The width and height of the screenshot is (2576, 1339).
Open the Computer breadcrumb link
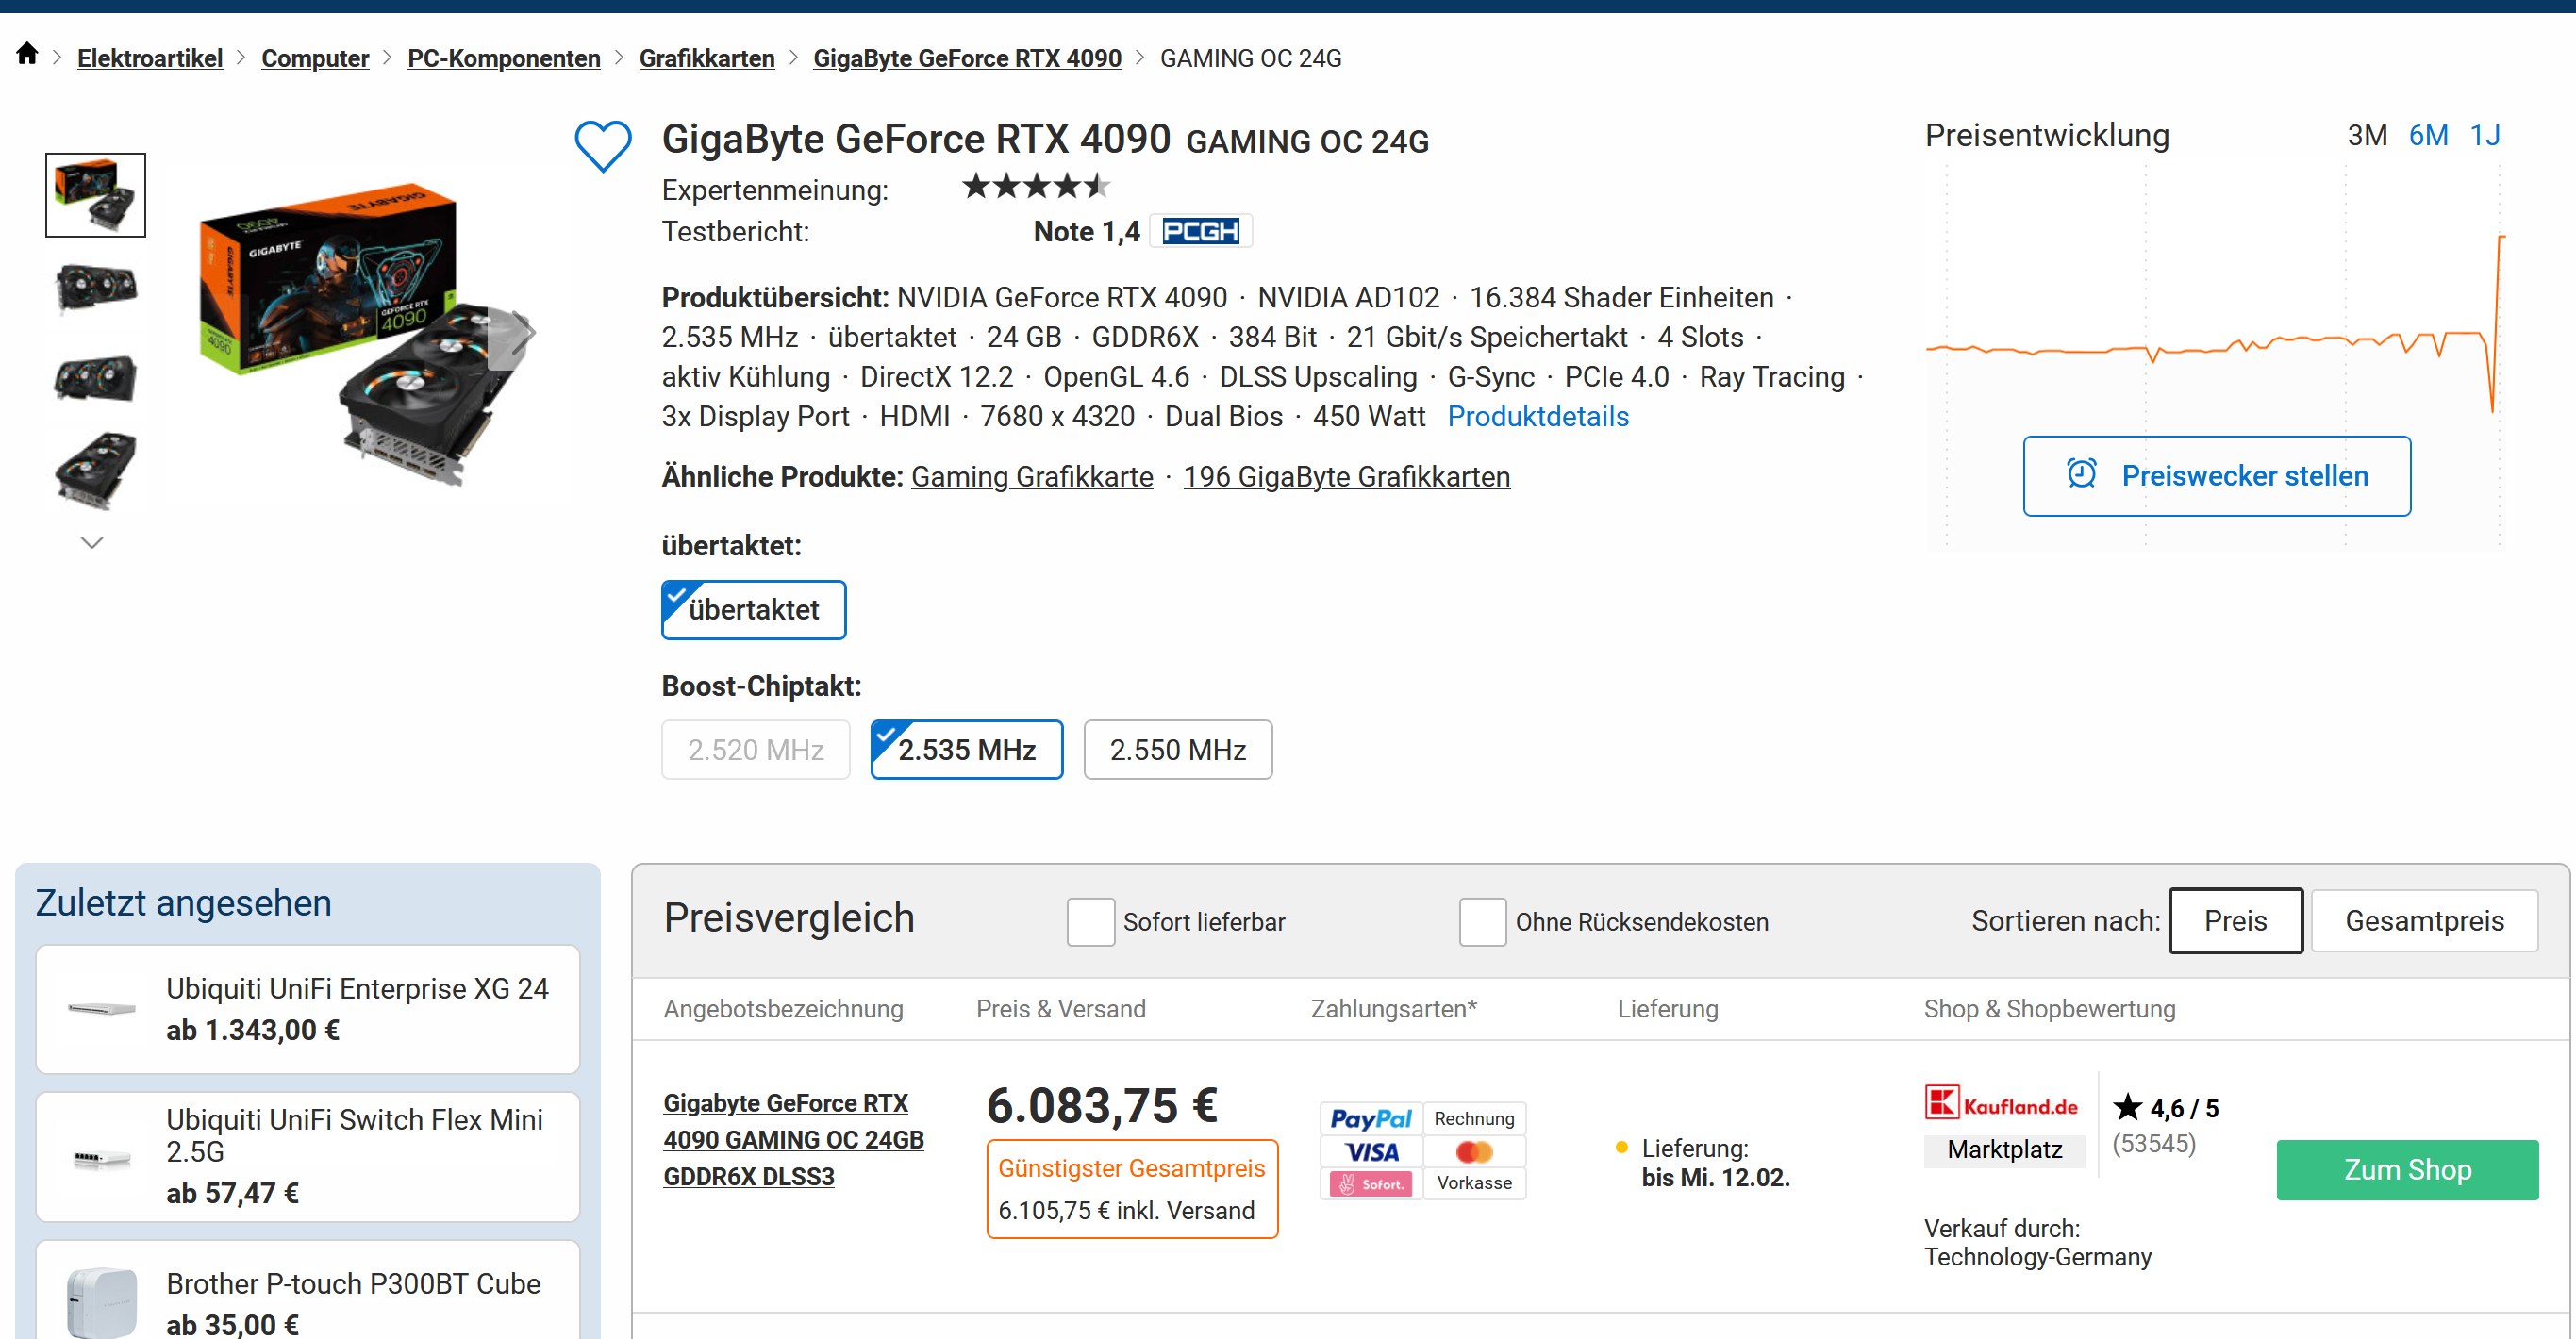coord(315,58)
